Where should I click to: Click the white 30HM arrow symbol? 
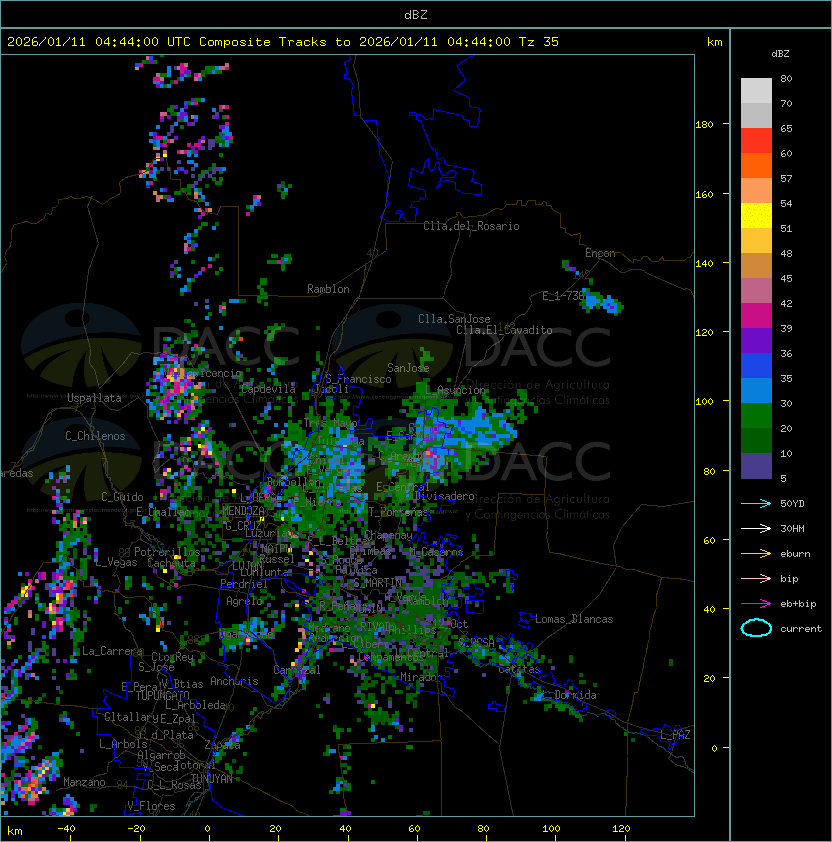(756, 528)
